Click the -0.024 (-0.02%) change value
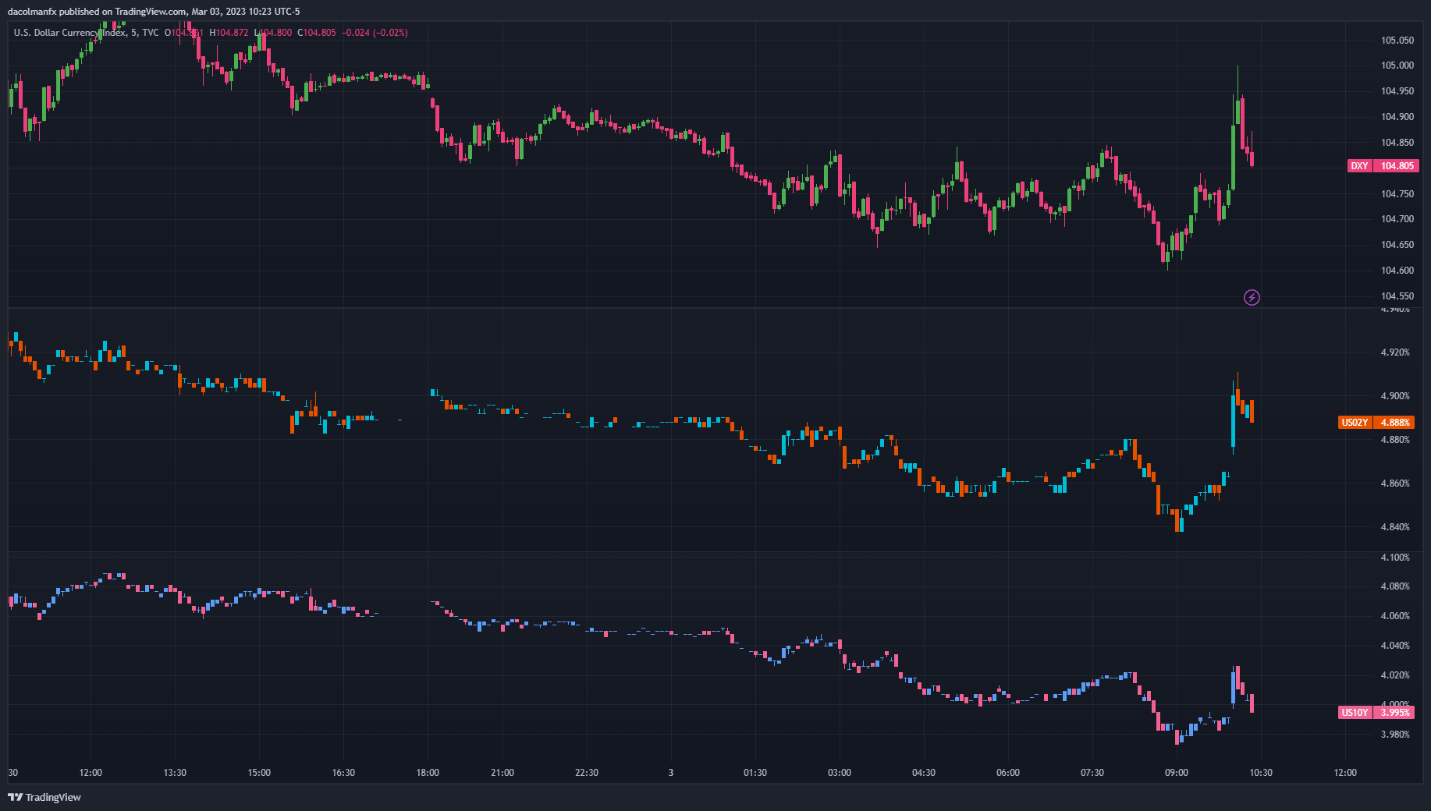The image size is (1431, 811). 375,32
